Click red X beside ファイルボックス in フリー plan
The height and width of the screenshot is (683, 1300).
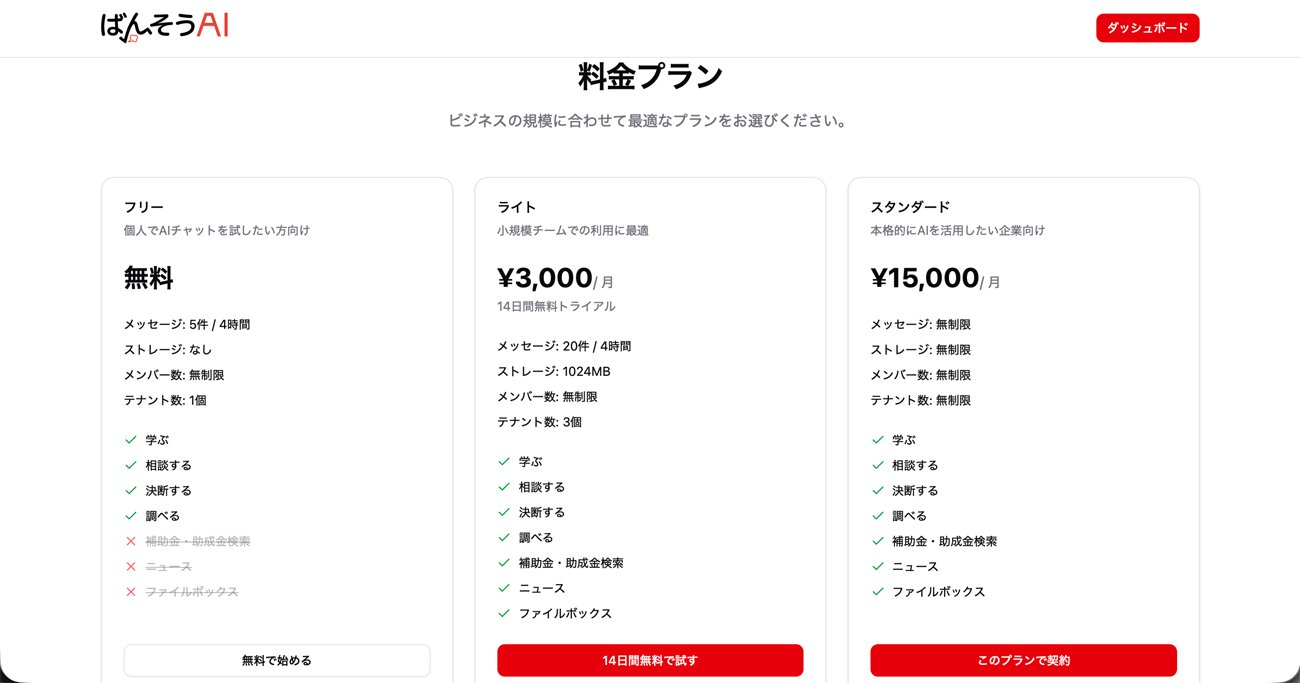[x=131, y=592]
